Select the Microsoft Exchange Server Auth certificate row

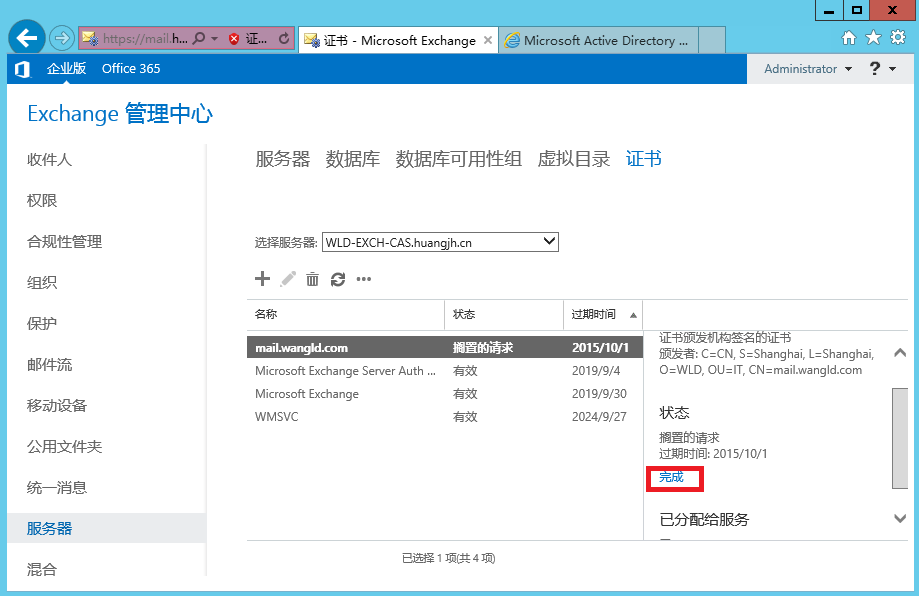(x=445, y=370)
